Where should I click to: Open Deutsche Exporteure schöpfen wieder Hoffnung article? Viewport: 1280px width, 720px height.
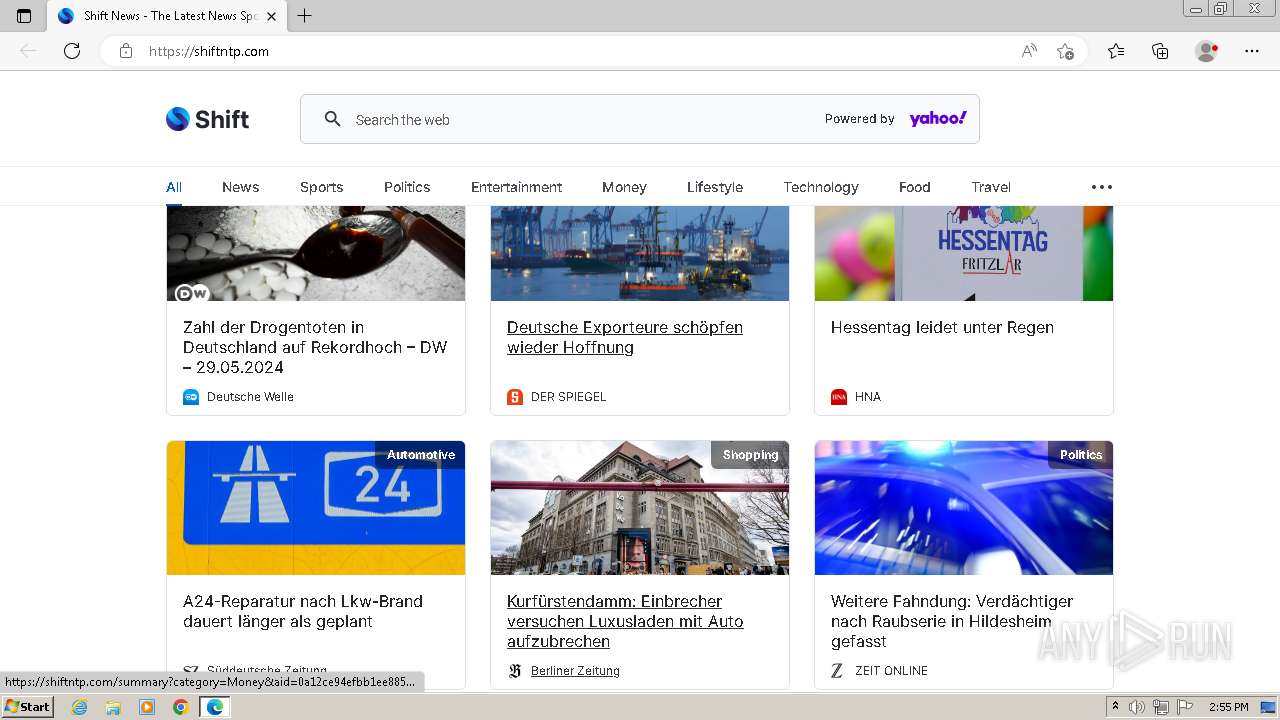click(625, 337)
